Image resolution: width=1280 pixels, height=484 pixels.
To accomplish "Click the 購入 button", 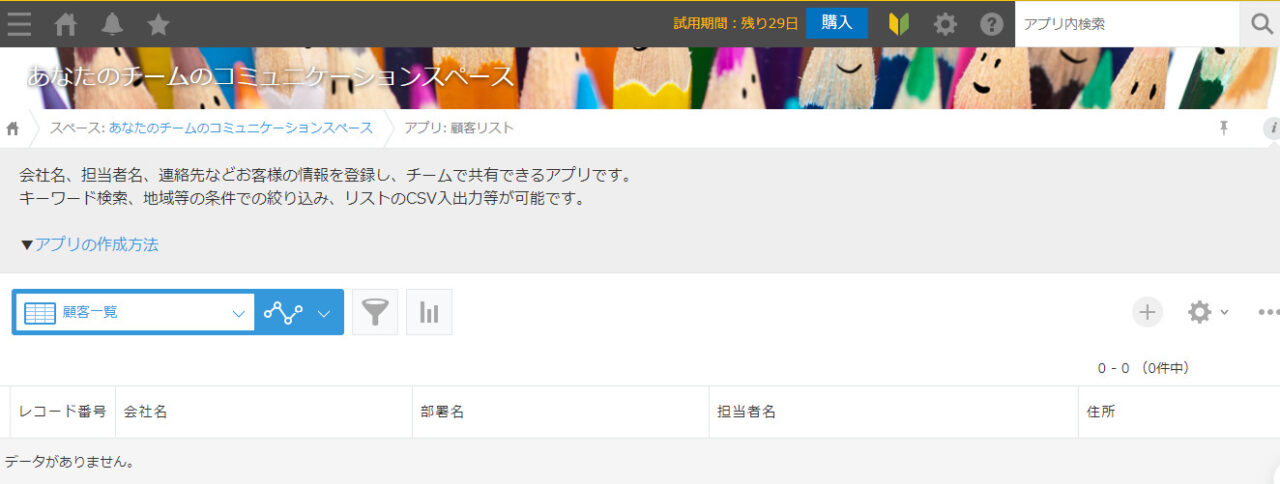I will pyautogui.click(x=837, y=23).
